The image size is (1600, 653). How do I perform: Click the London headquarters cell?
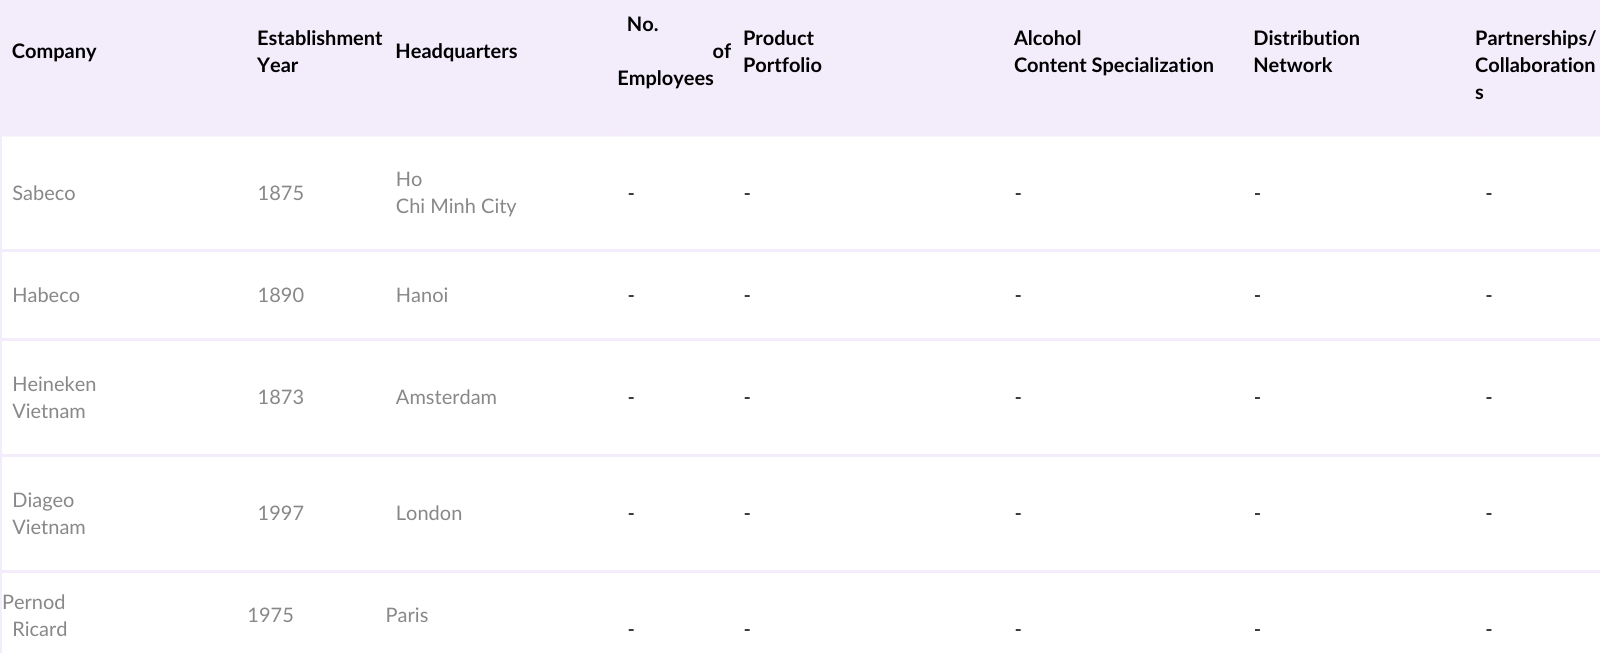point(429,513)
